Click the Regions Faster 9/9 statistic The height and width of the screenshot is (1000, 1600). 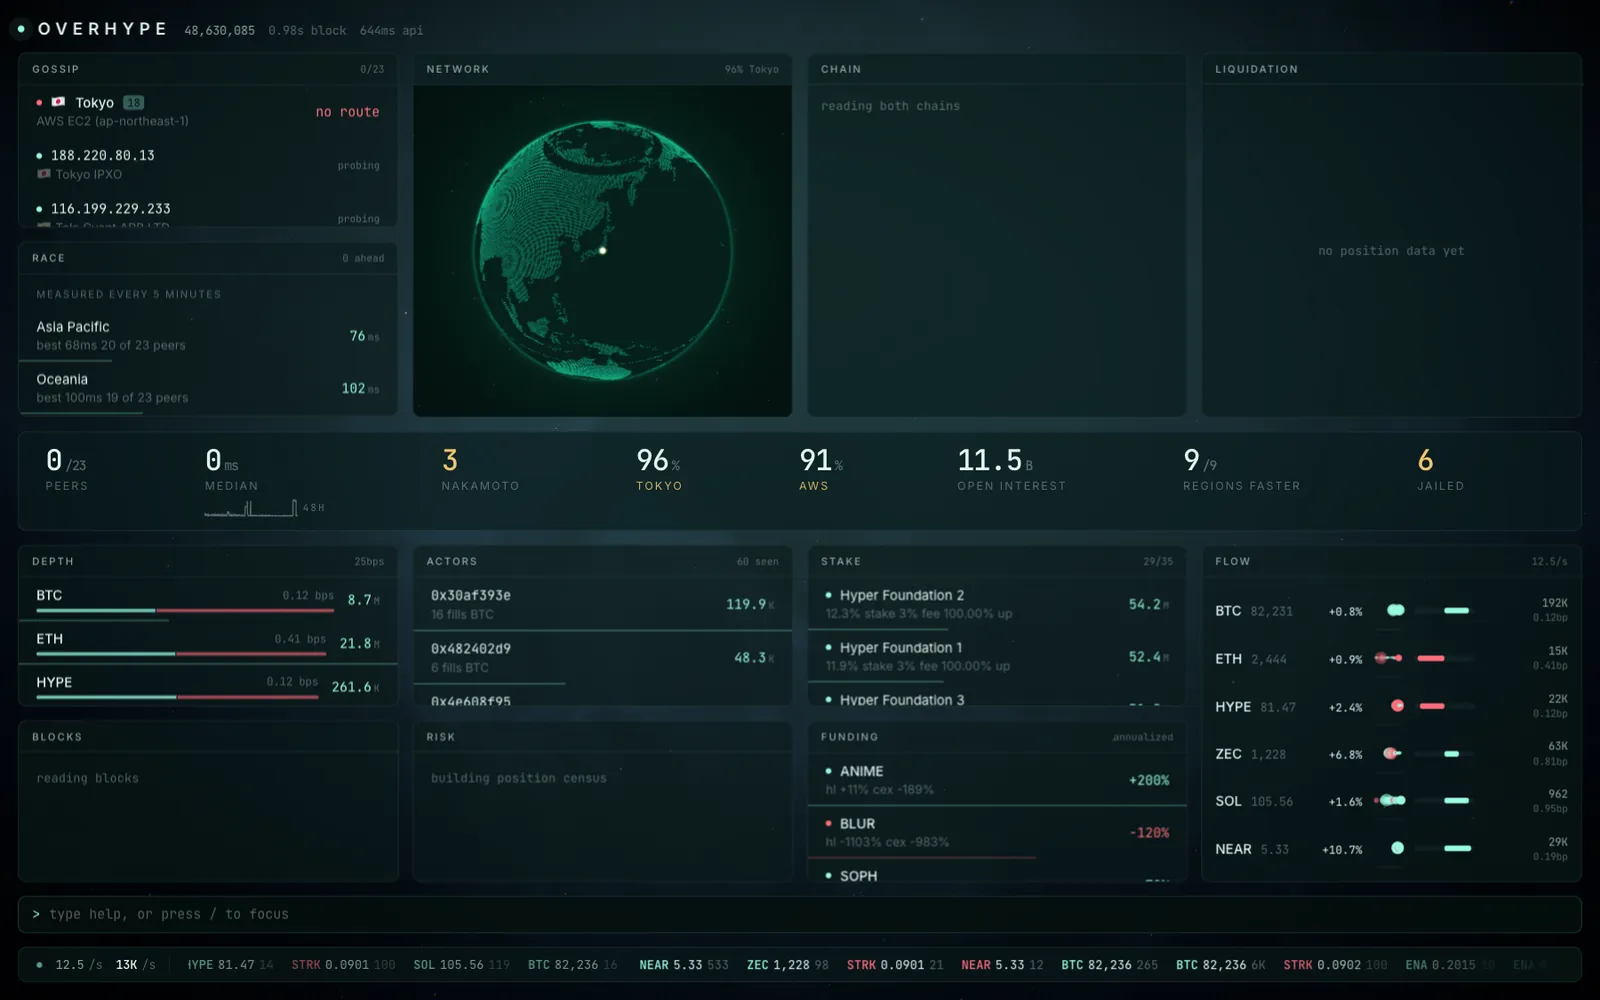pos(1241,470)
